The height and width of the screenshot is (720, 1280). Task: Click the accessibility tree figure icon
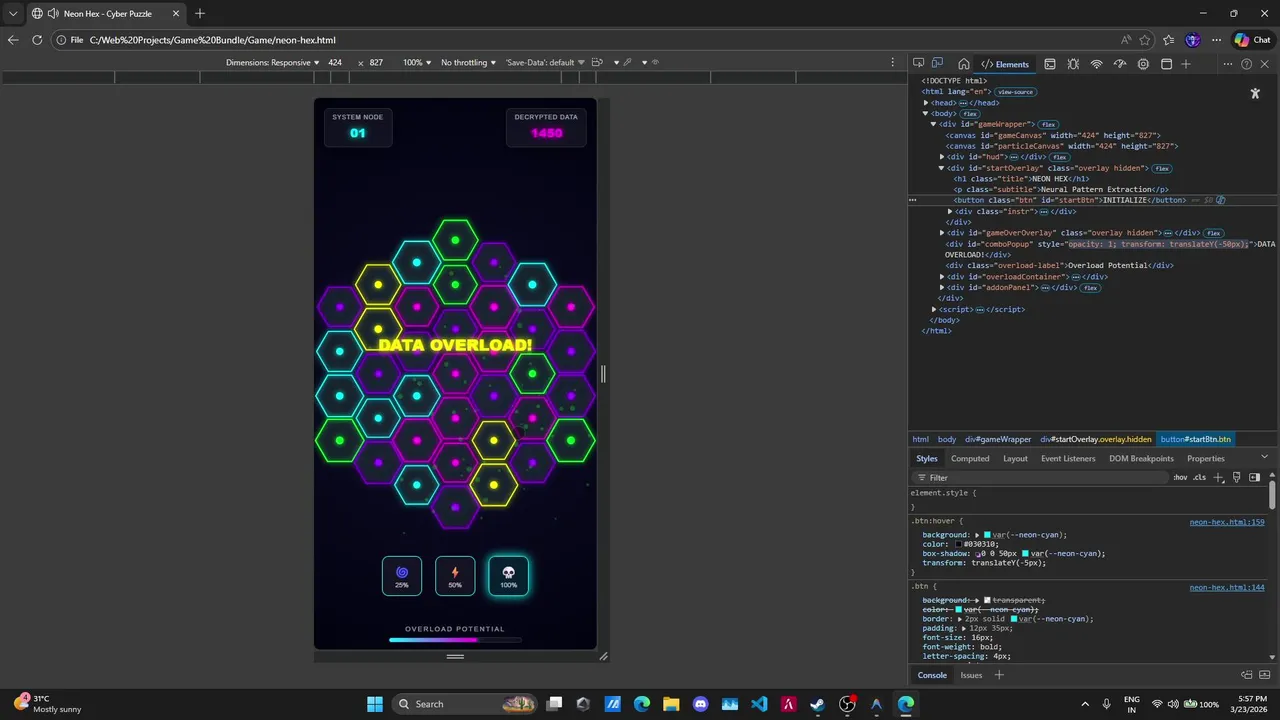coord(1255,93)
